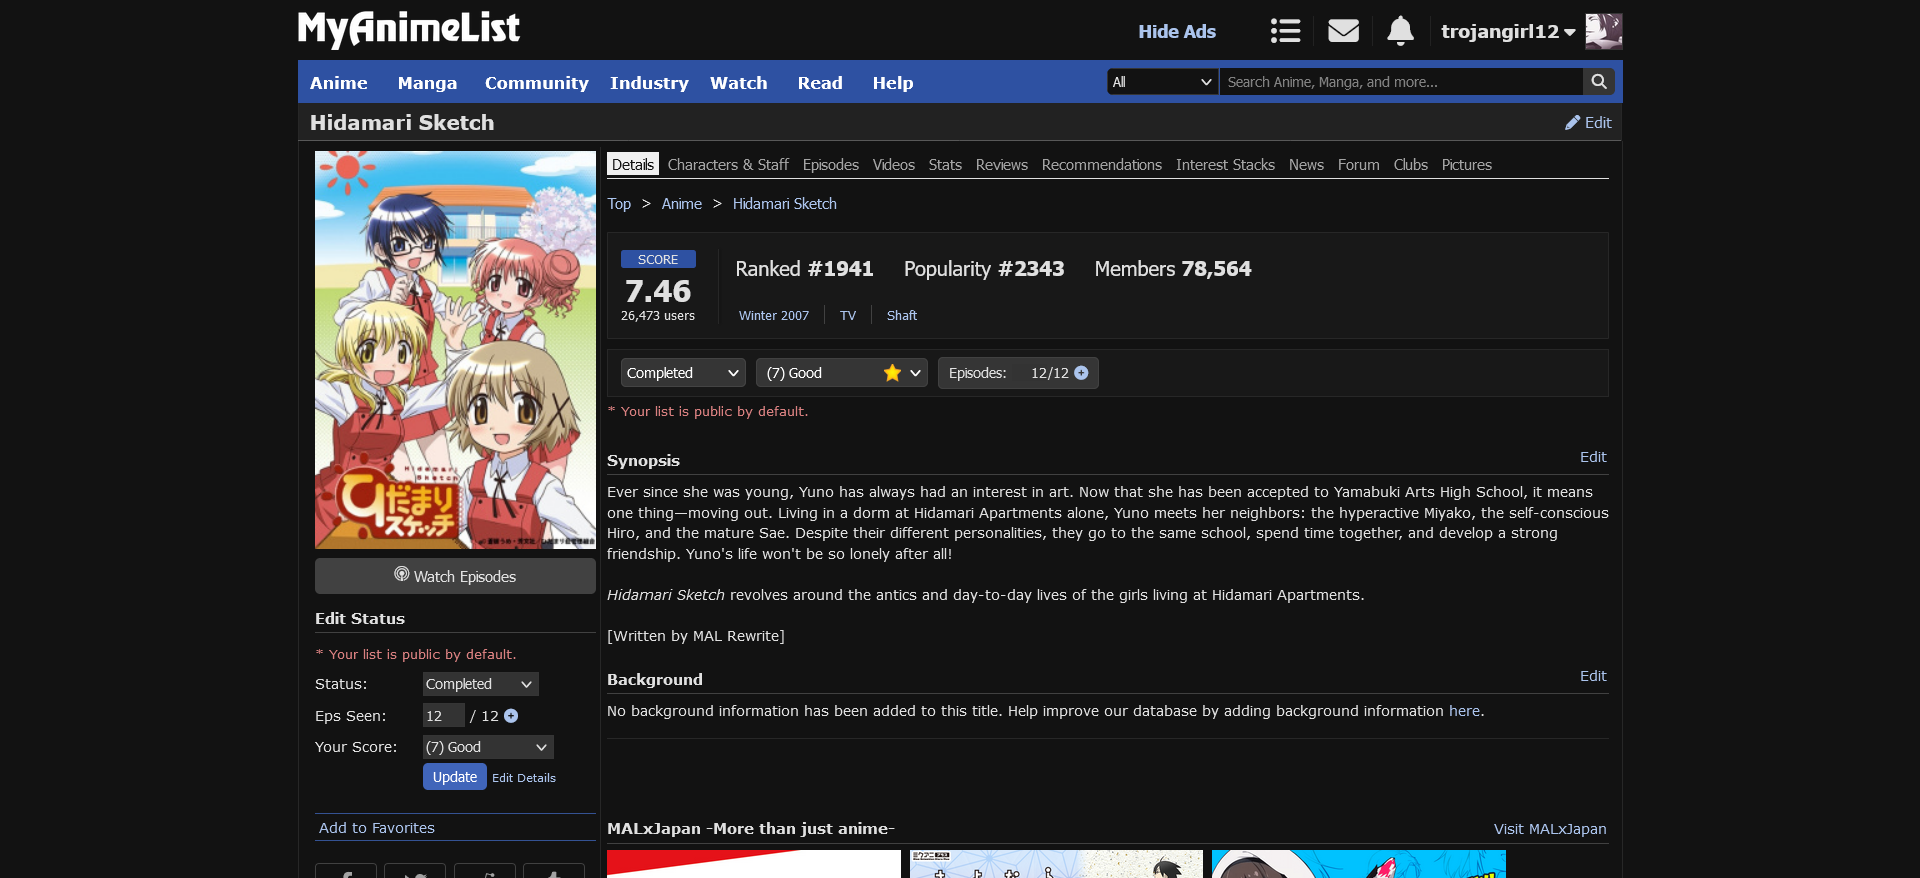This screenshot has width=1920, height=878.
Task: Open sidebar Your Score dropdown
Action: click(488, 747)
